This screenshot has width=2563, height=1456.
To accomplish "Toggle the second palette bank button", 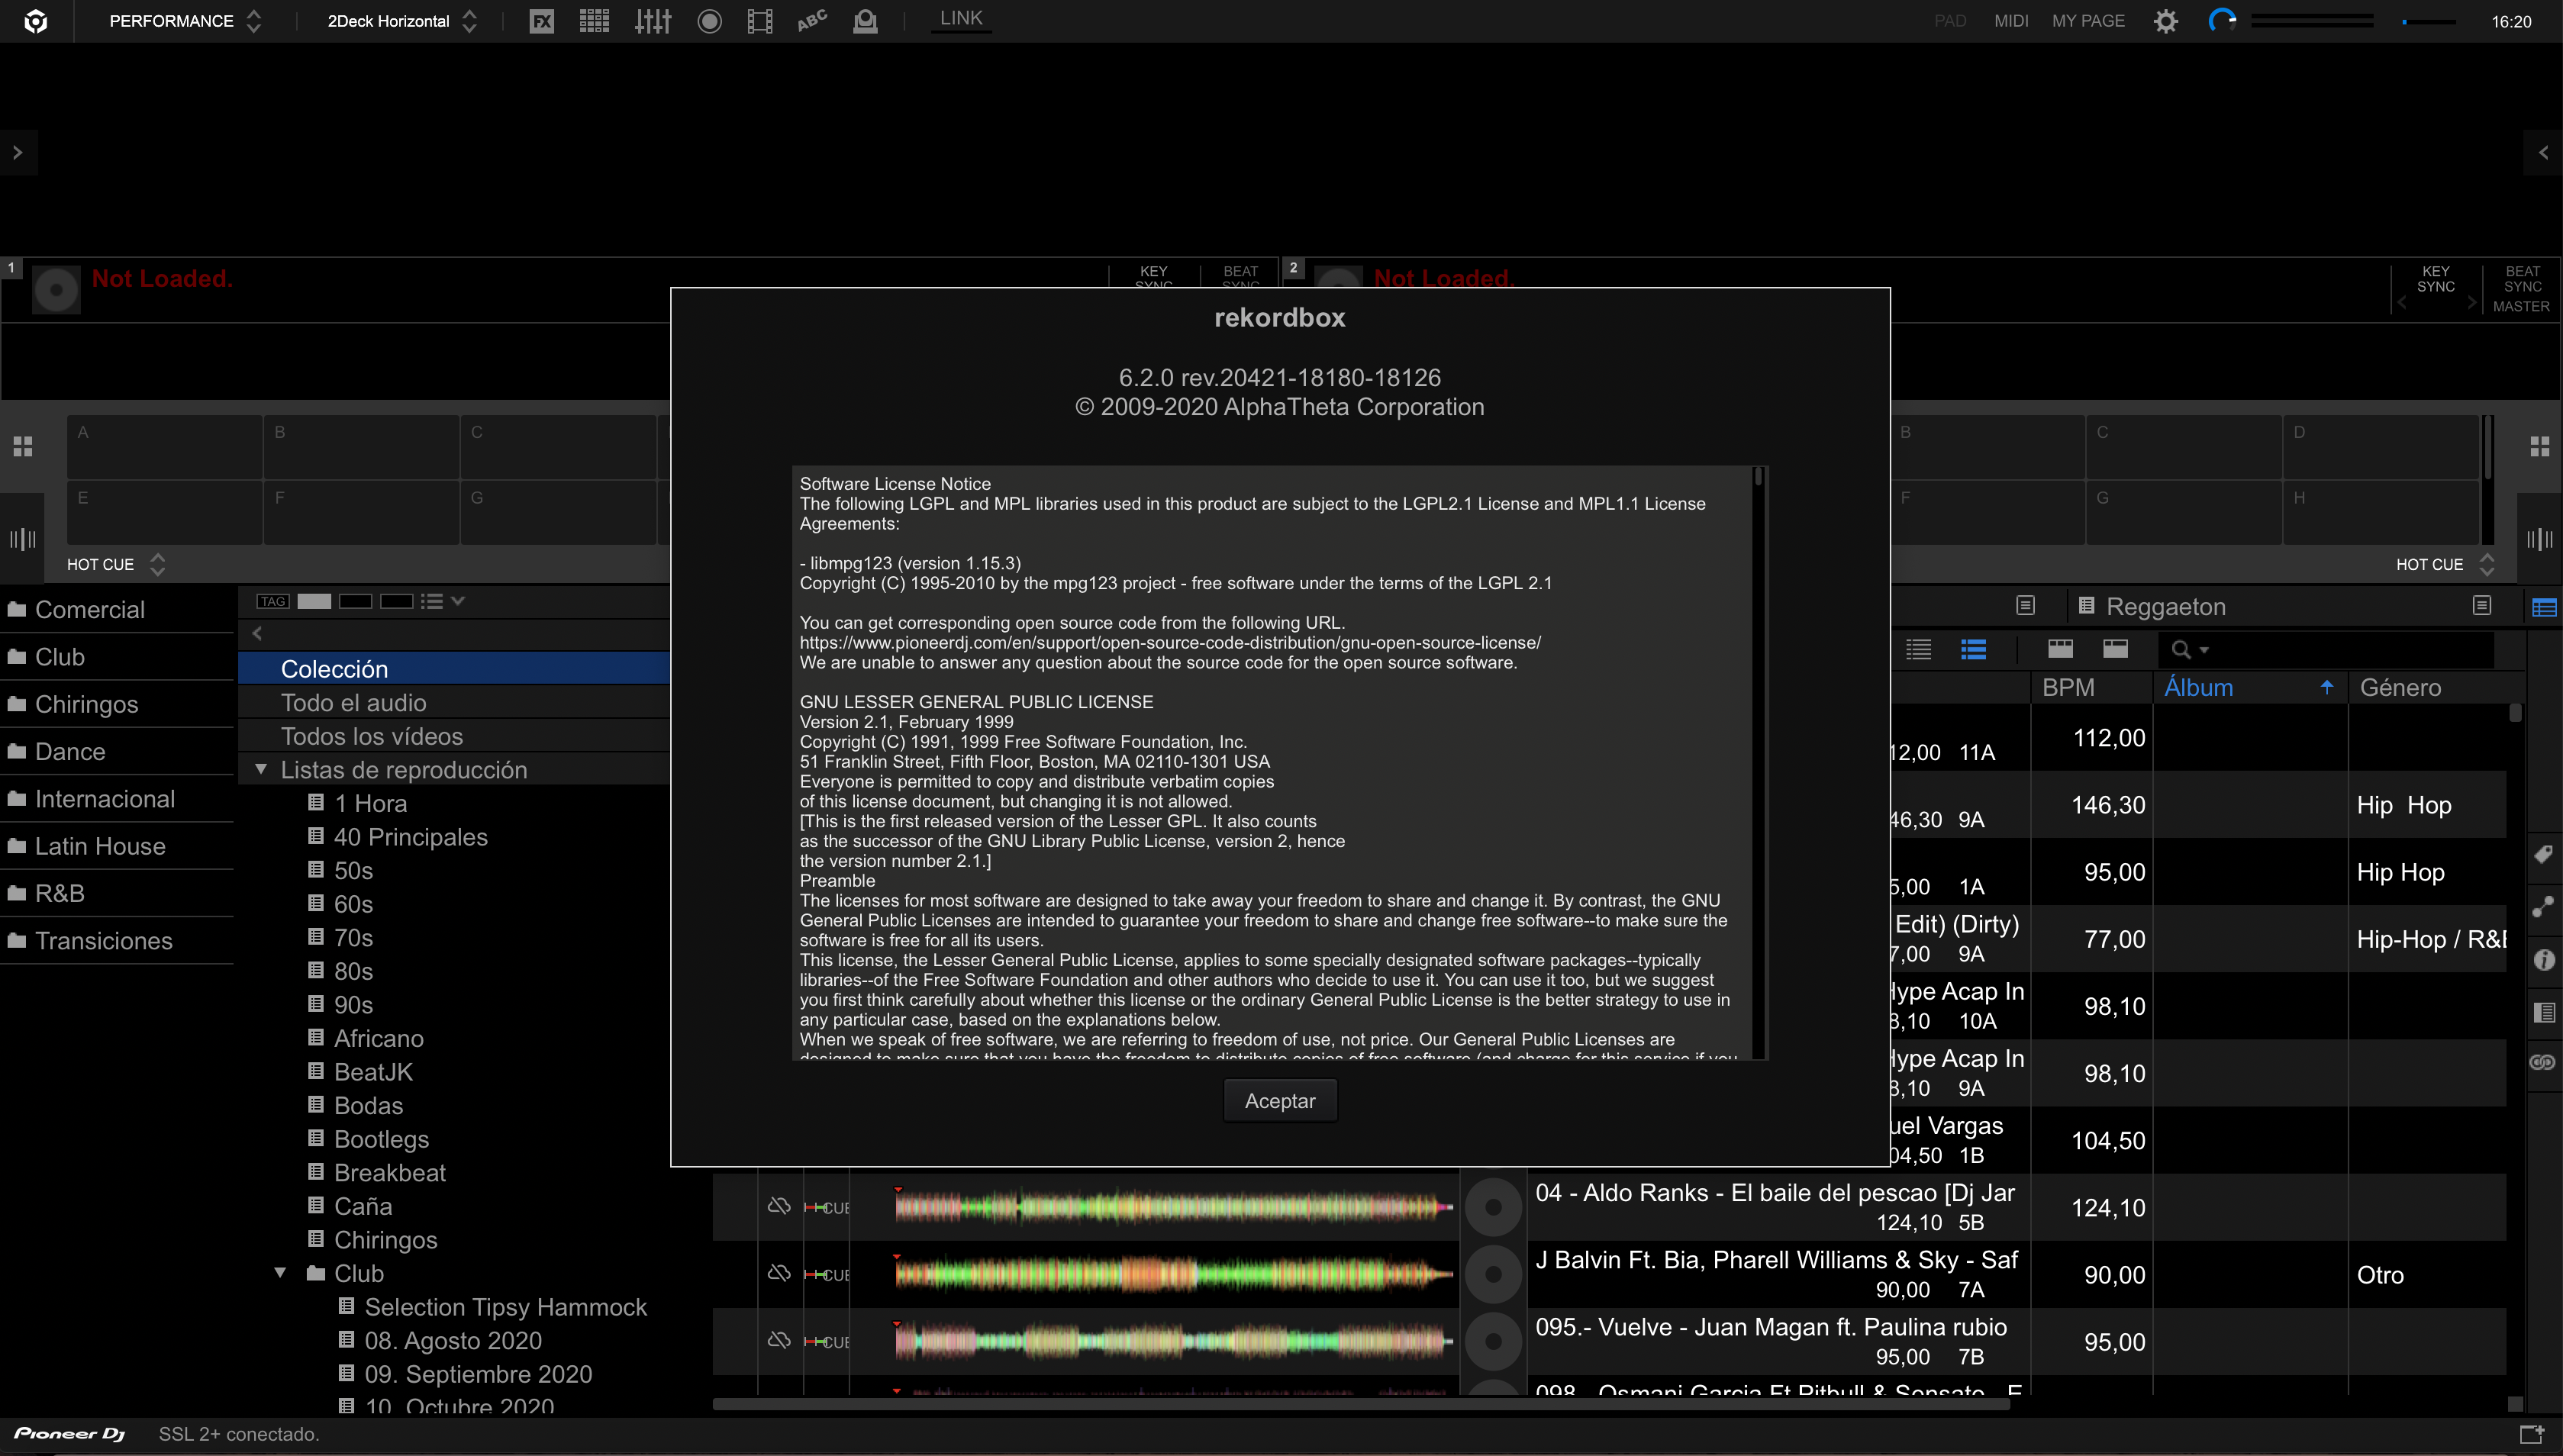I will pos(355,601).
